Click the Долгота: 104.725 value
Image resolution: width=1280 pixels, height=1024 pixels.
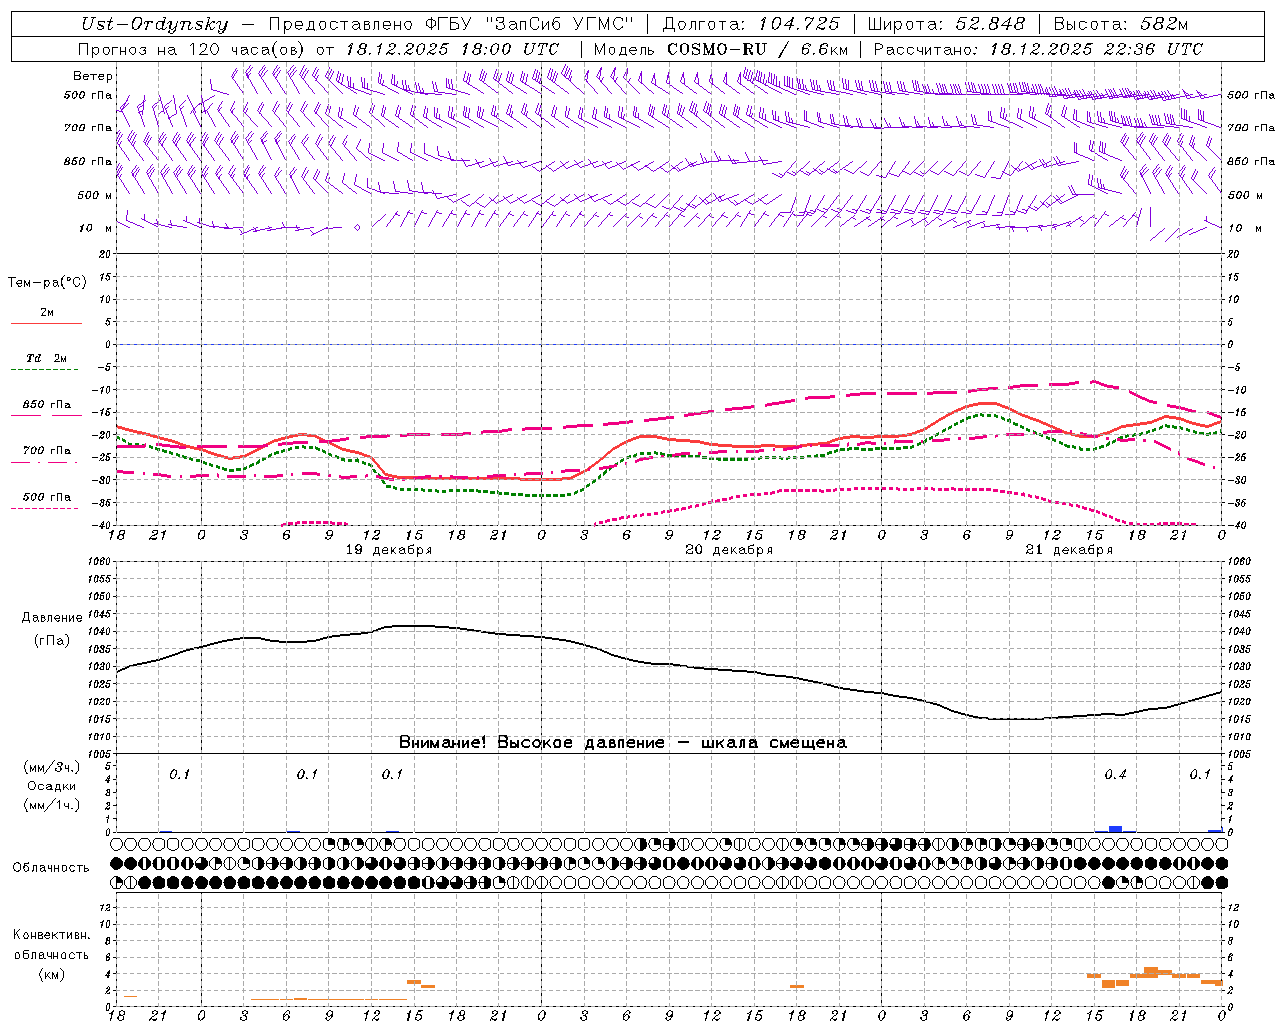coord(751,24)
